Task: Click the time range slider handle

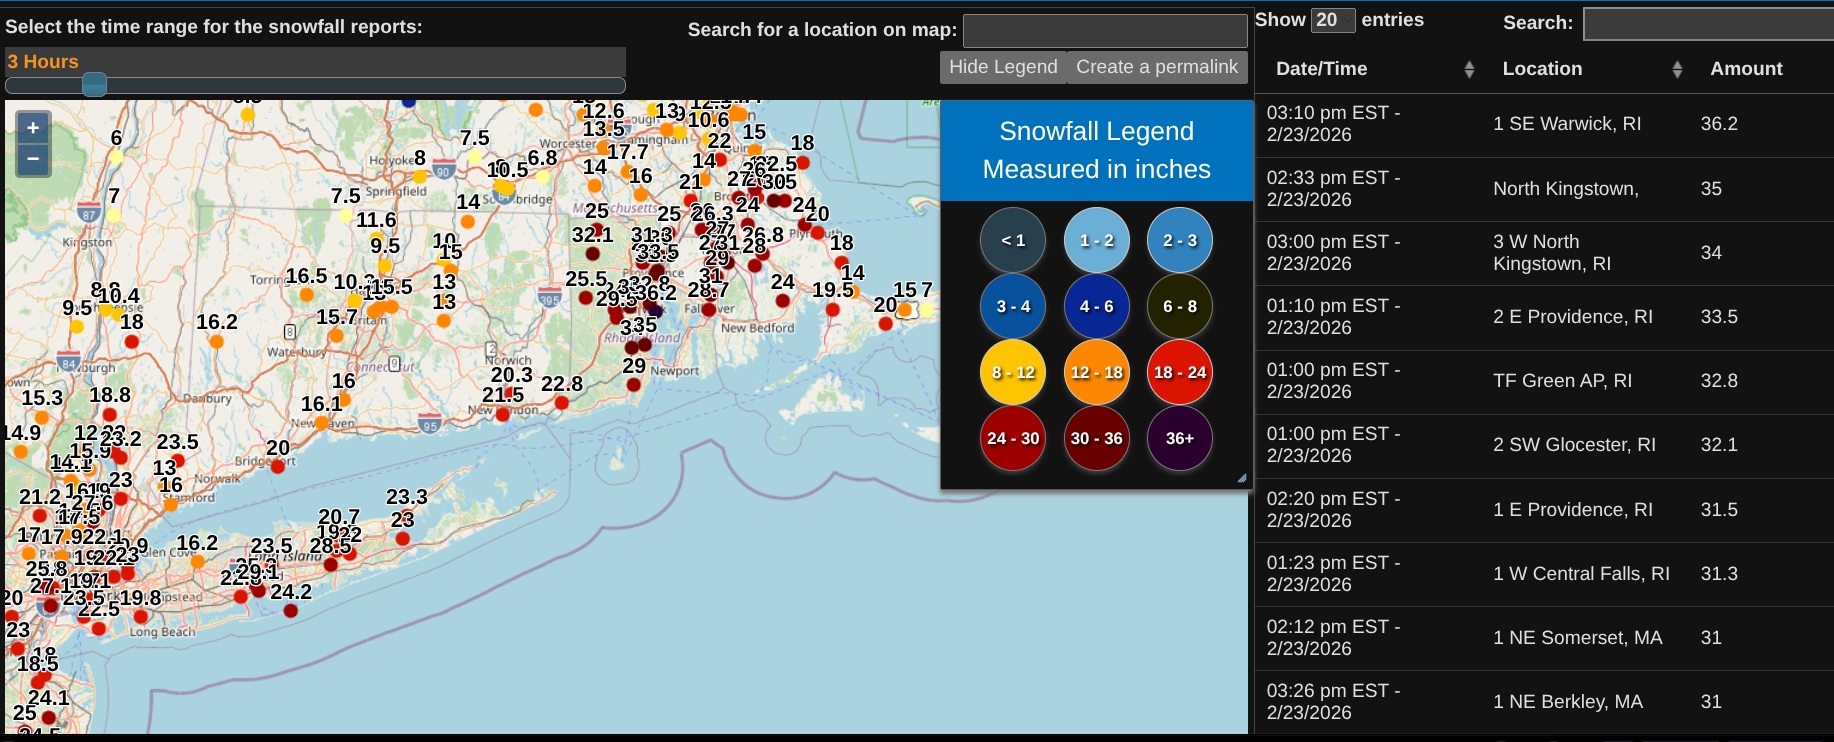Action: tap(94, 85)
